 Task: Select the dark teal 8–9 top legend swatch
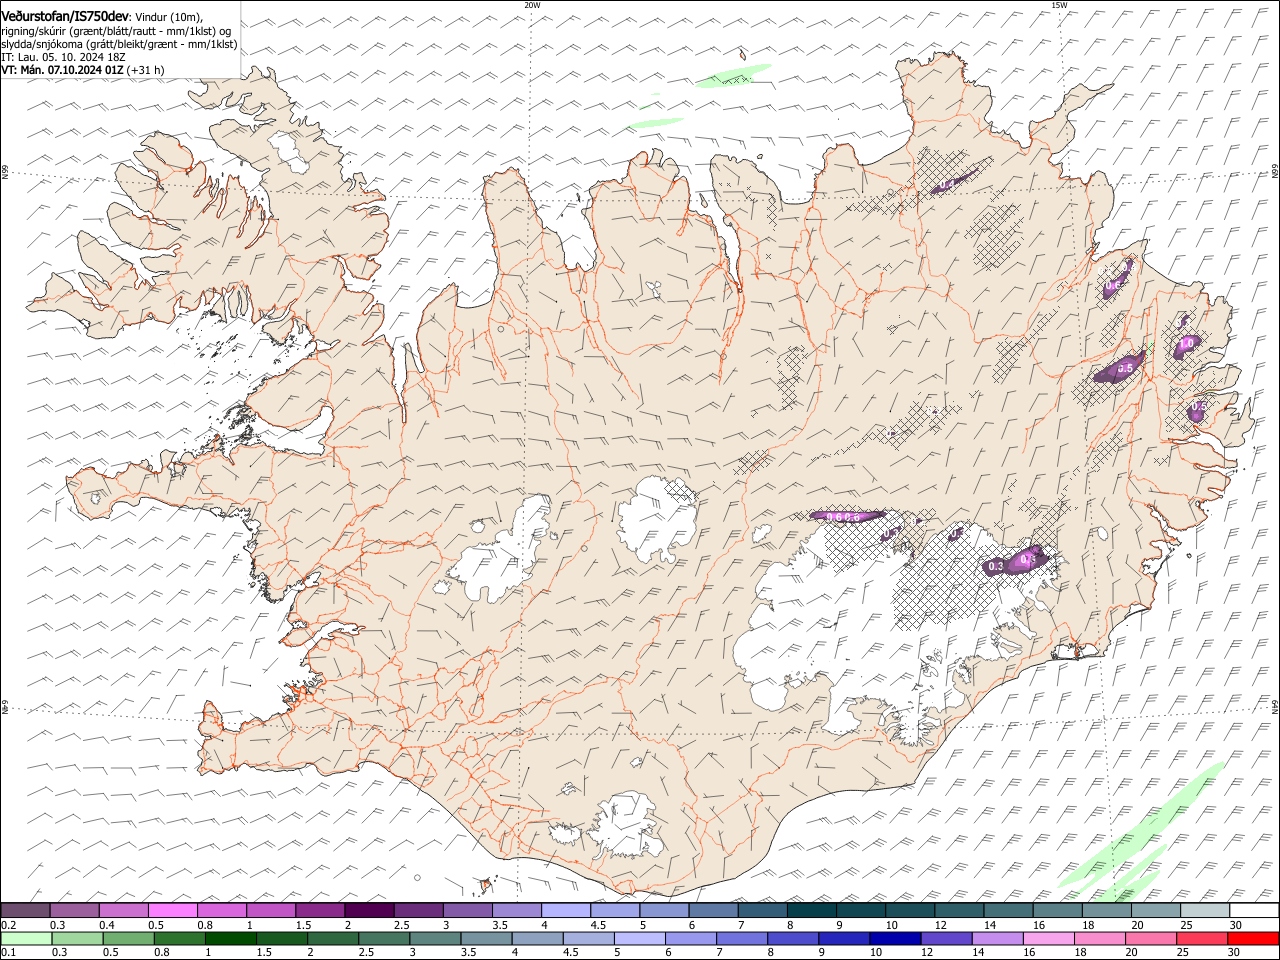tap(811, 910)
